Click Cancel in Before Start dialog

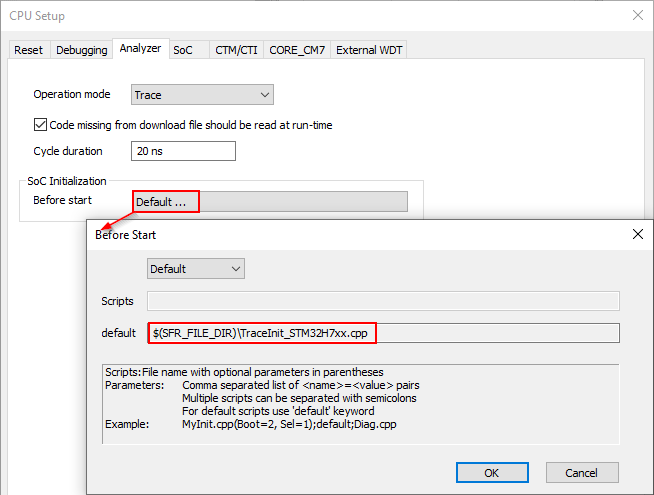point(581,472)
